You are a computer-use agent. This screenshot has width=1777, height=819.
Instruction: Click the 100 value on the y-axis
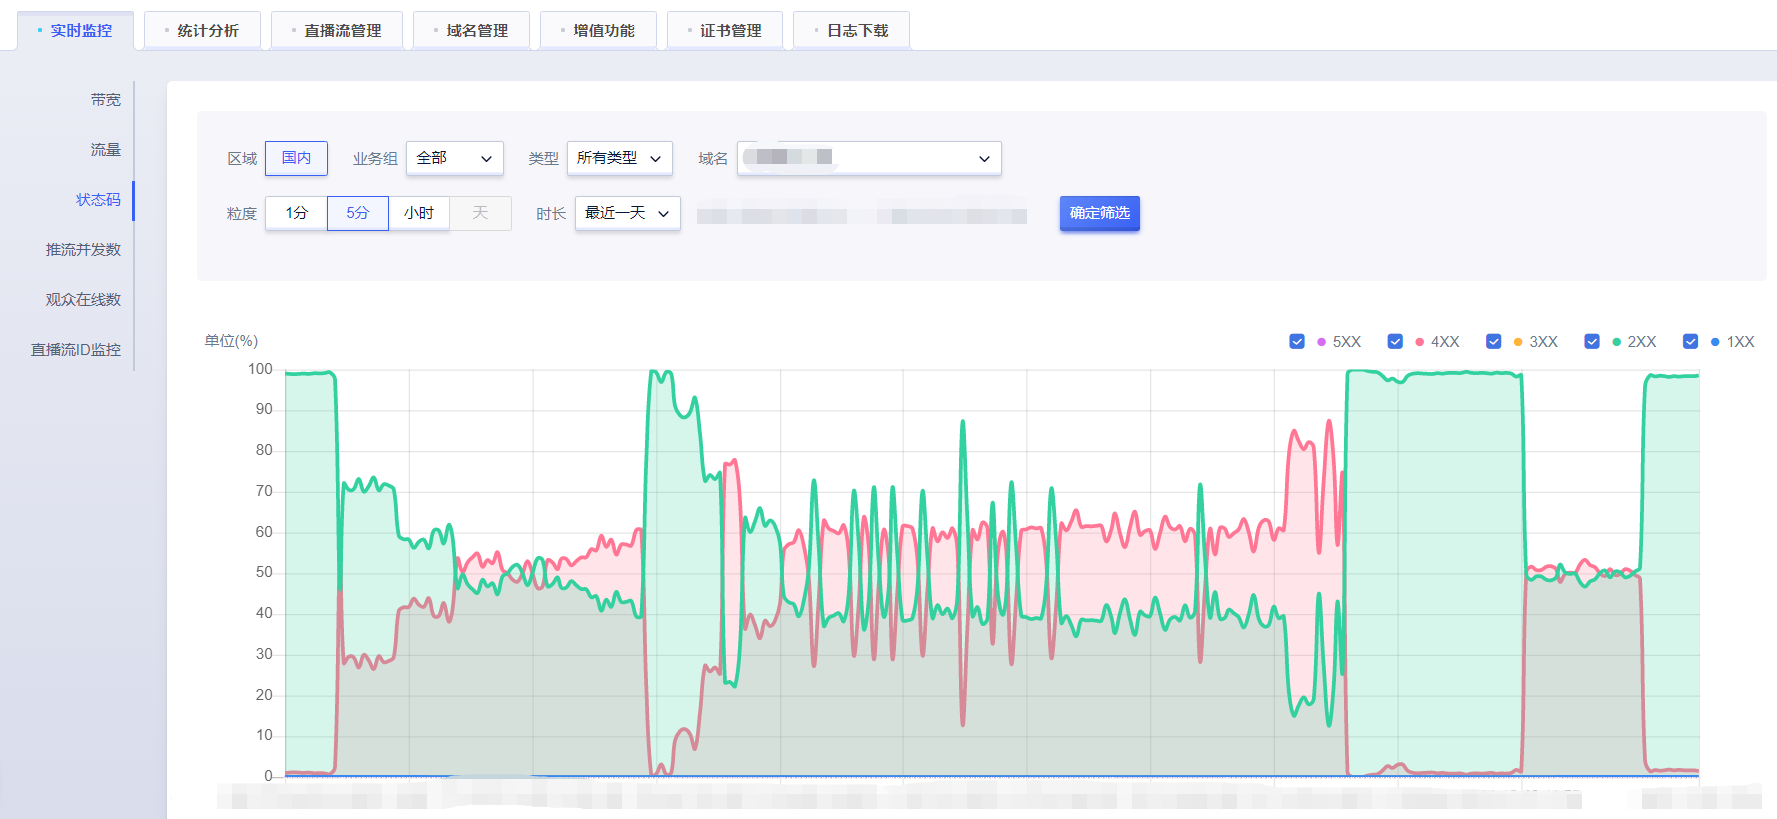click(x=260, y=369)
